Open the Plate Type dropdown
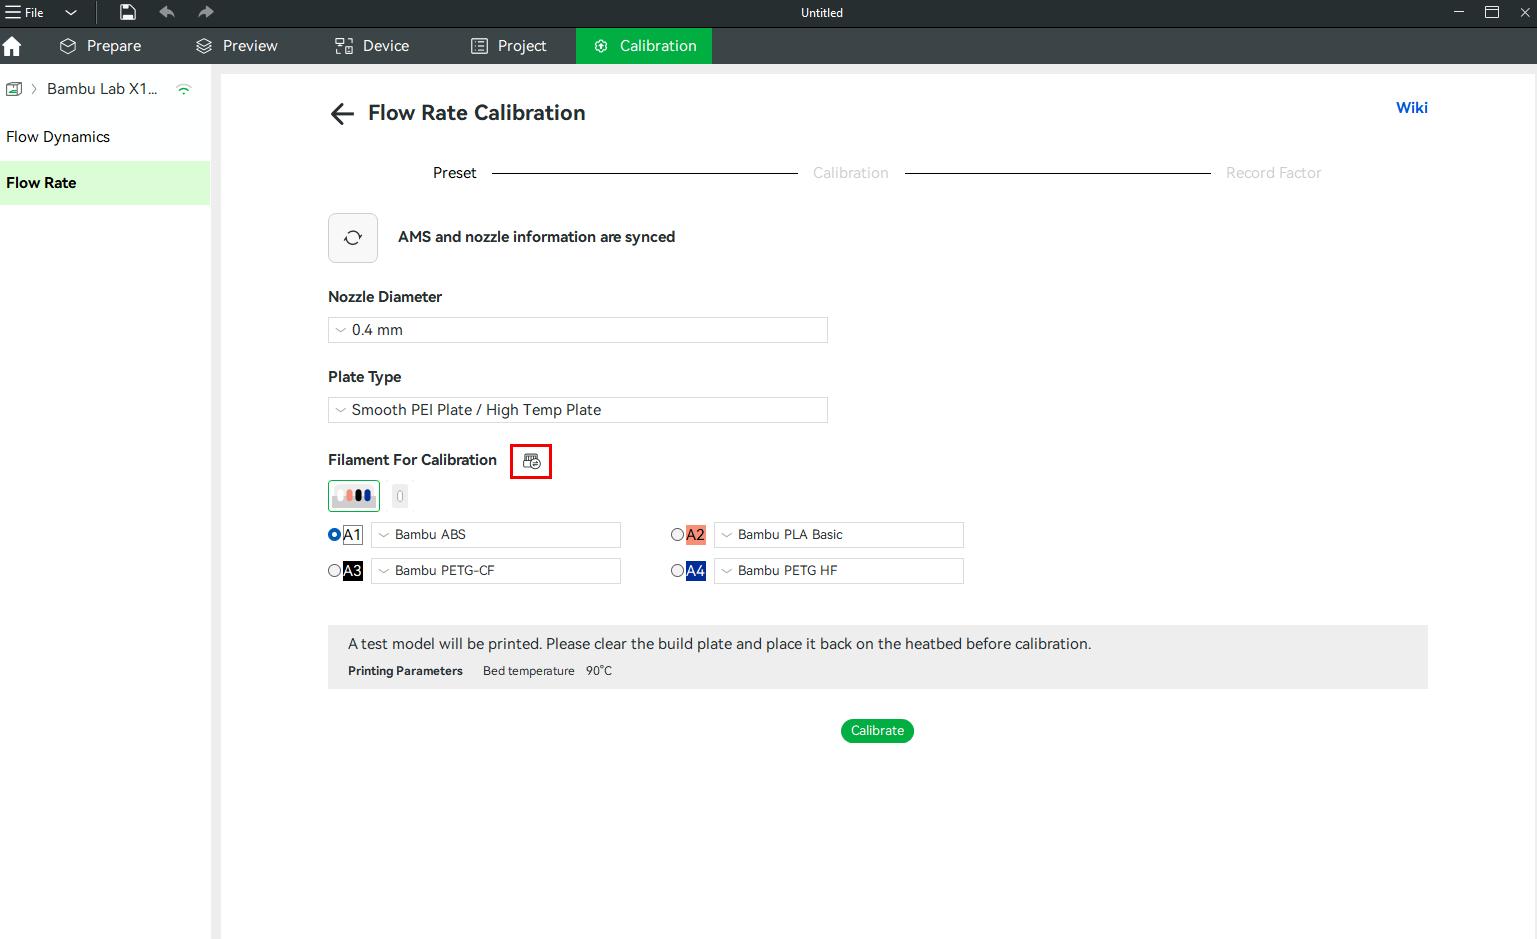Image resolution: width=1537 pixels, height=939 pixels. click(x=578, y=410)
